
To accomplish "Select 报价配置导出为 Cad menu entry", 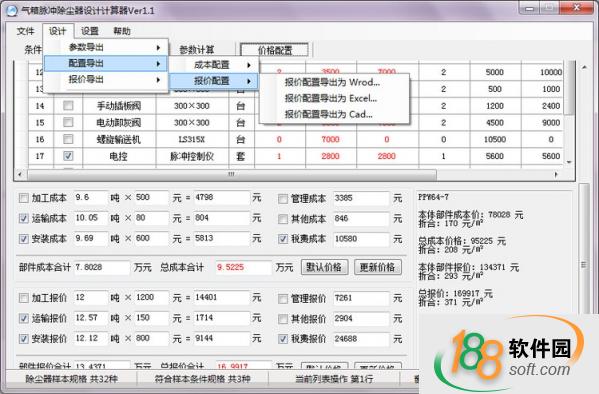I will [329, 114].
